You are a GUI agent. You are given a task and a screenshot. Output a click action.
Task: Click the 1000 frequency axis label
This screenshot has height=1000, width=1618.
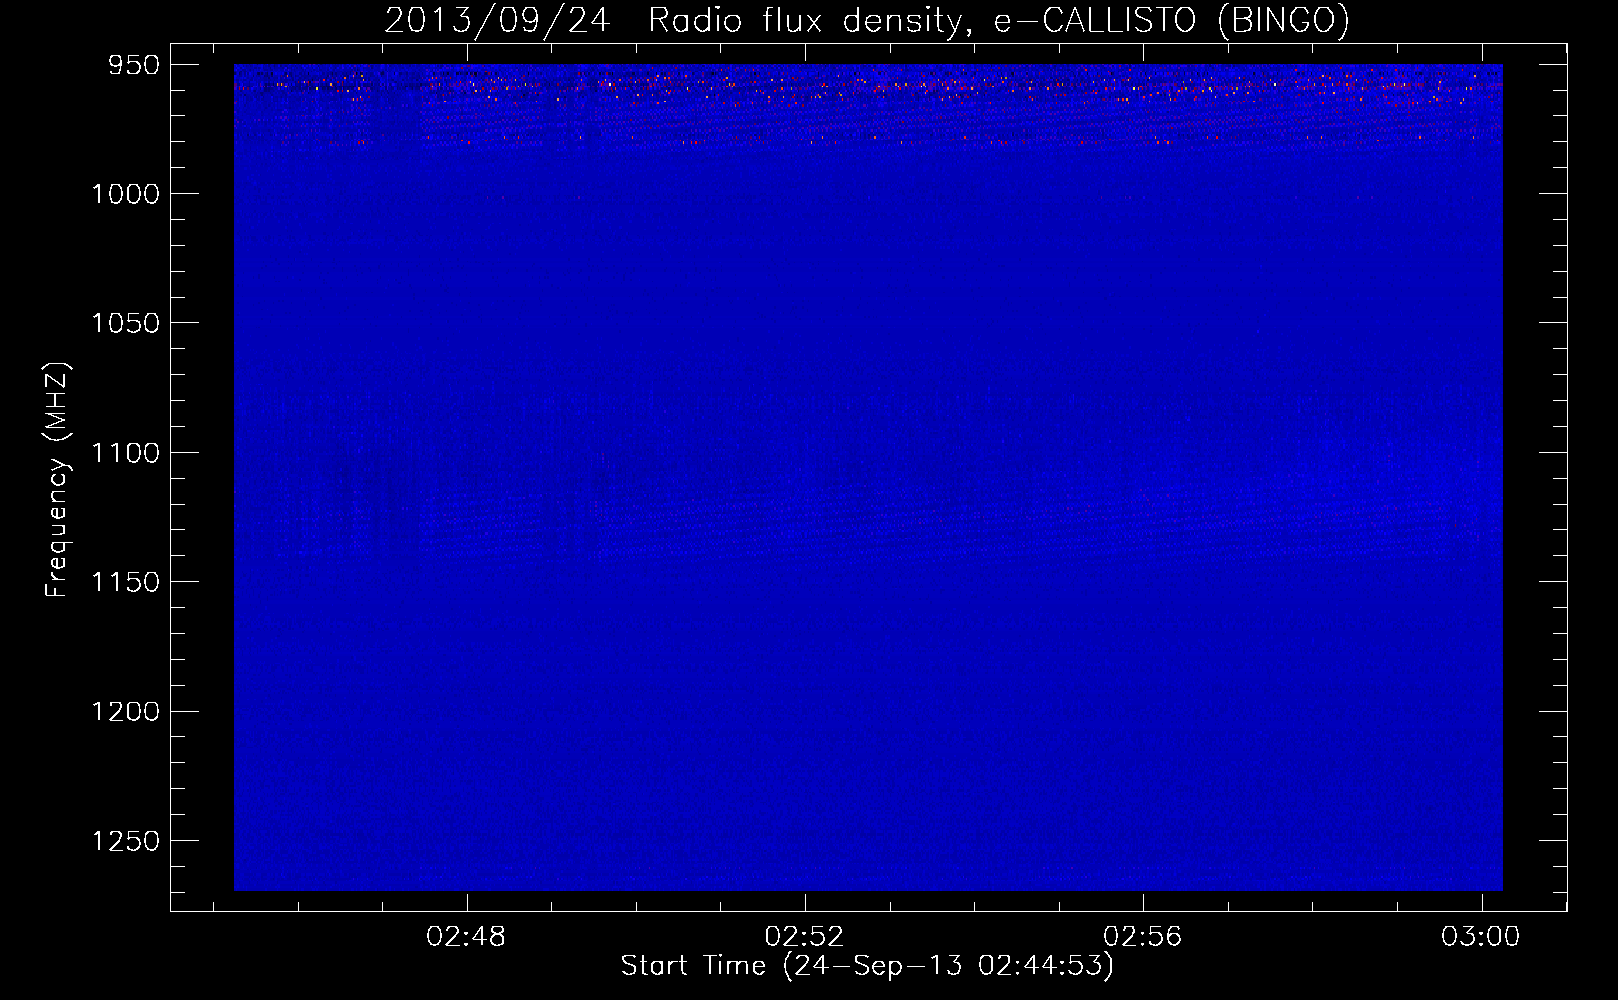pyautogui.click(x=126, y=194)
